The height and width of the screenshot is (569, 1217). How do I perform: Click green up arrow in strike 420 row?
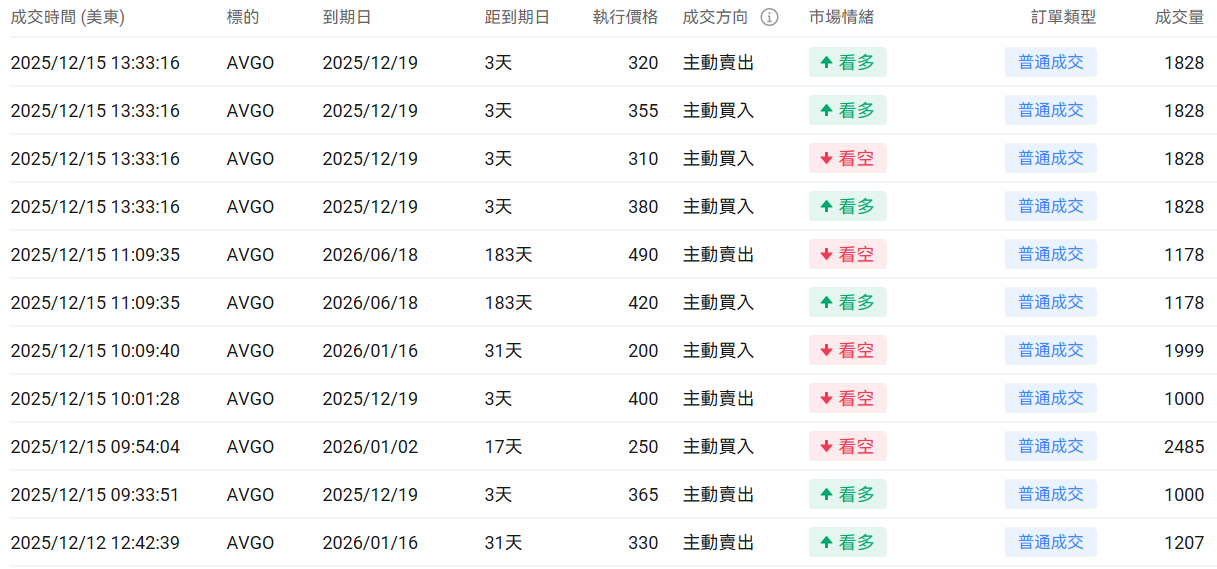click(x=826, y=303)
